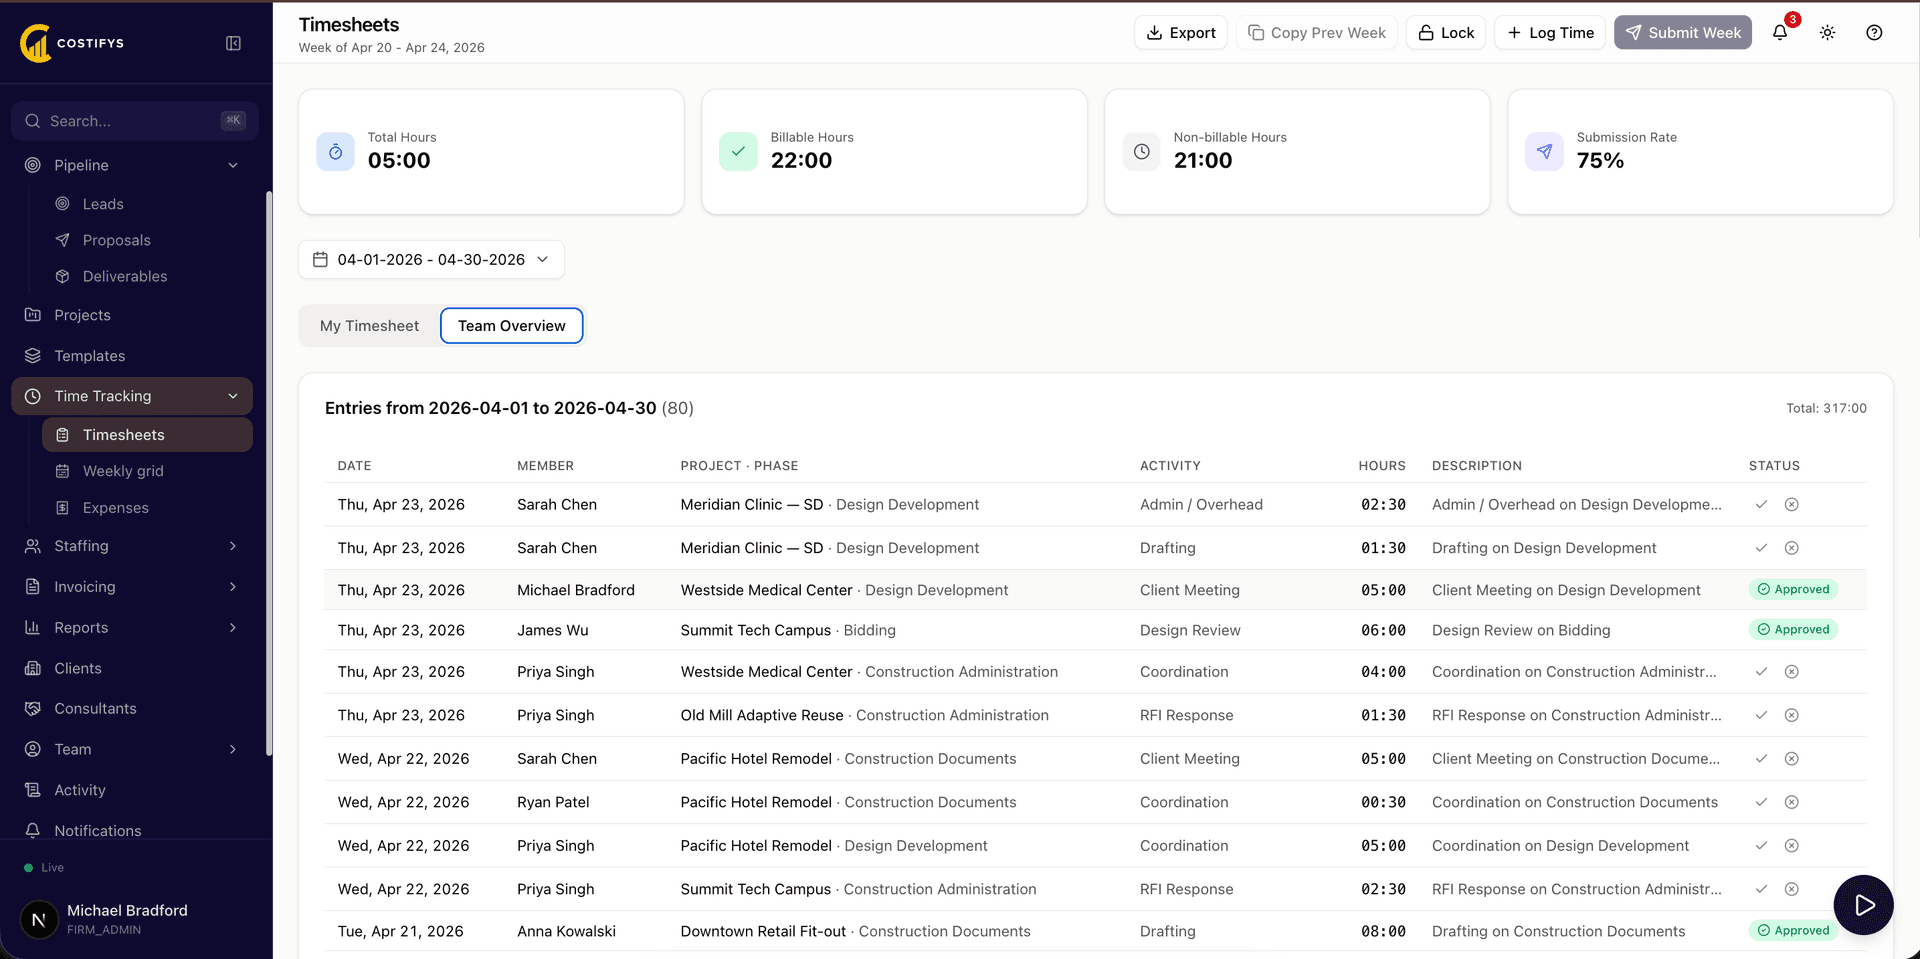Reject Sarah Chen Drafting entry
Image resolution: width=1920 pixels, height=959 pixels.
point(1792,548)
